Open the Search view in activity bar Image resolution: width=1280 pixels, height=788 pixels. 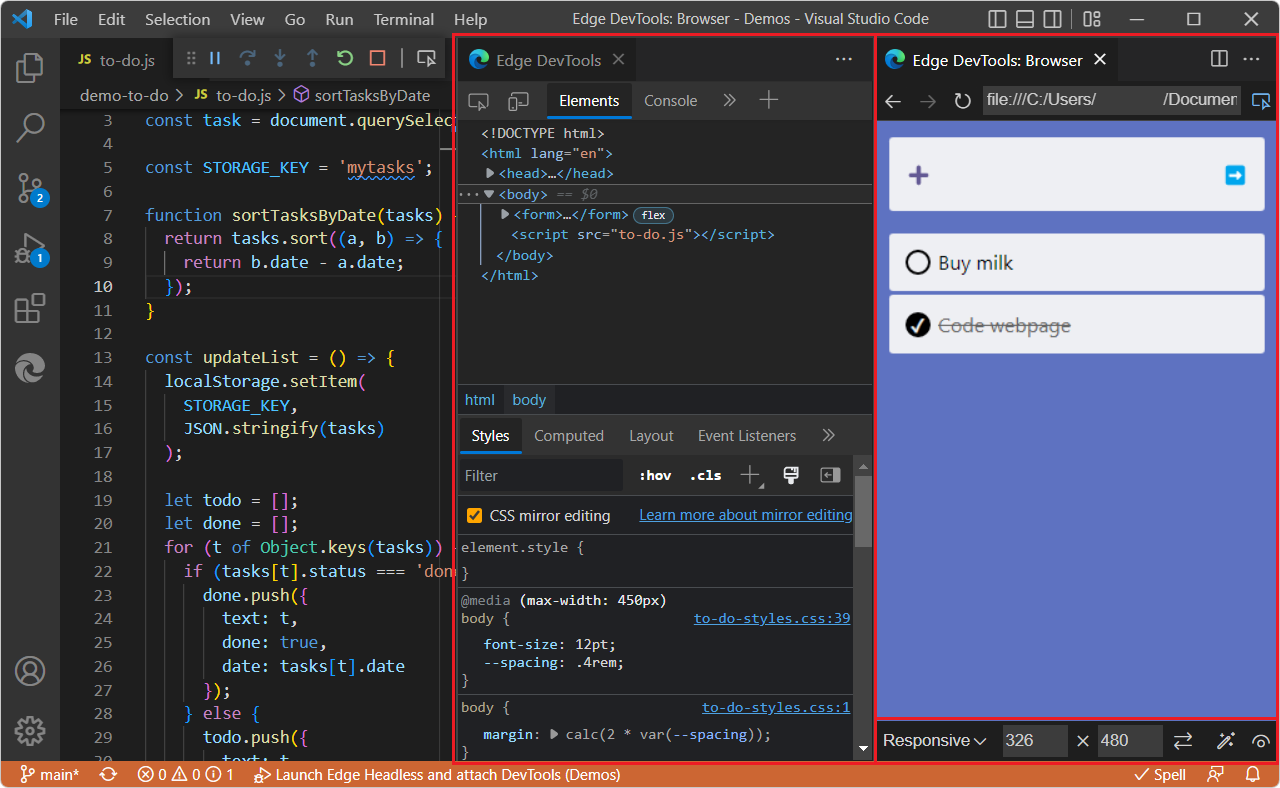click(30, 127)
